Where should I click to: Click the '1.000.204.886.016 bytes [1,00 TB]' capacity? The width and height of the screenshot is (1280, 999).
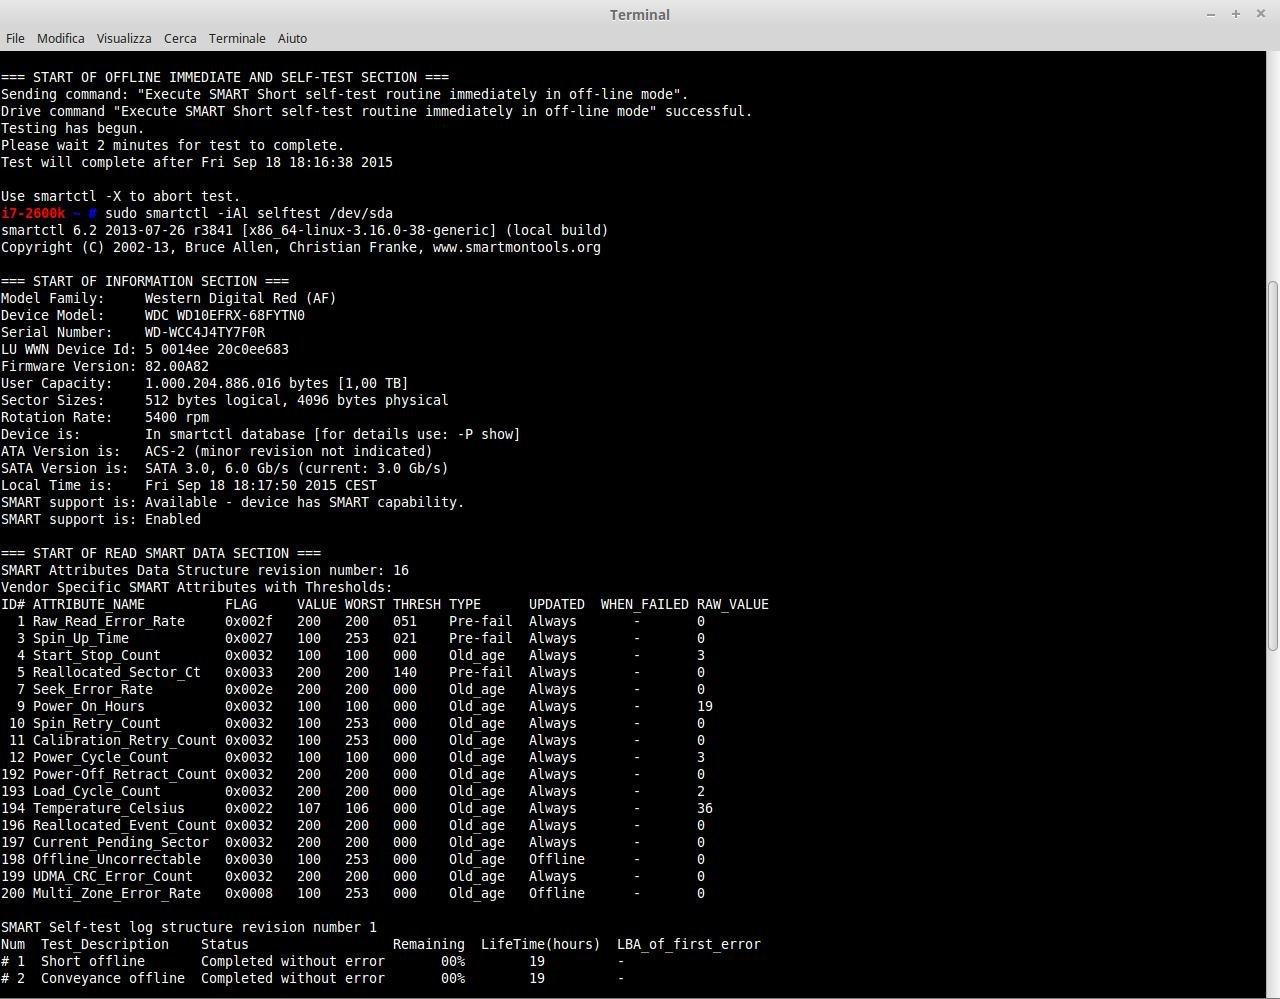(x=277, y=383)
